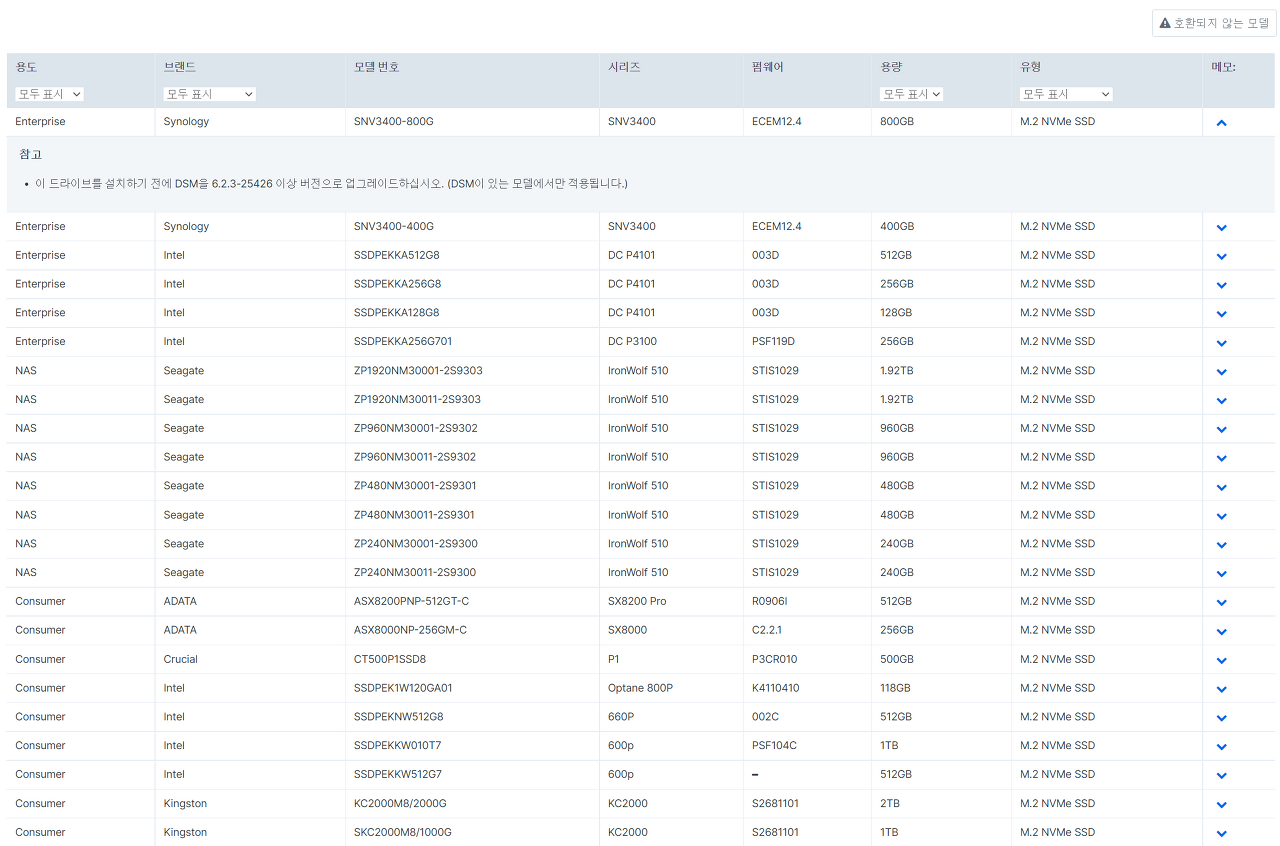Expand note for SNV3400-400G row
Image resolution: width=1280 pixels, height=846 pixels.
[x=1221, y=227]
